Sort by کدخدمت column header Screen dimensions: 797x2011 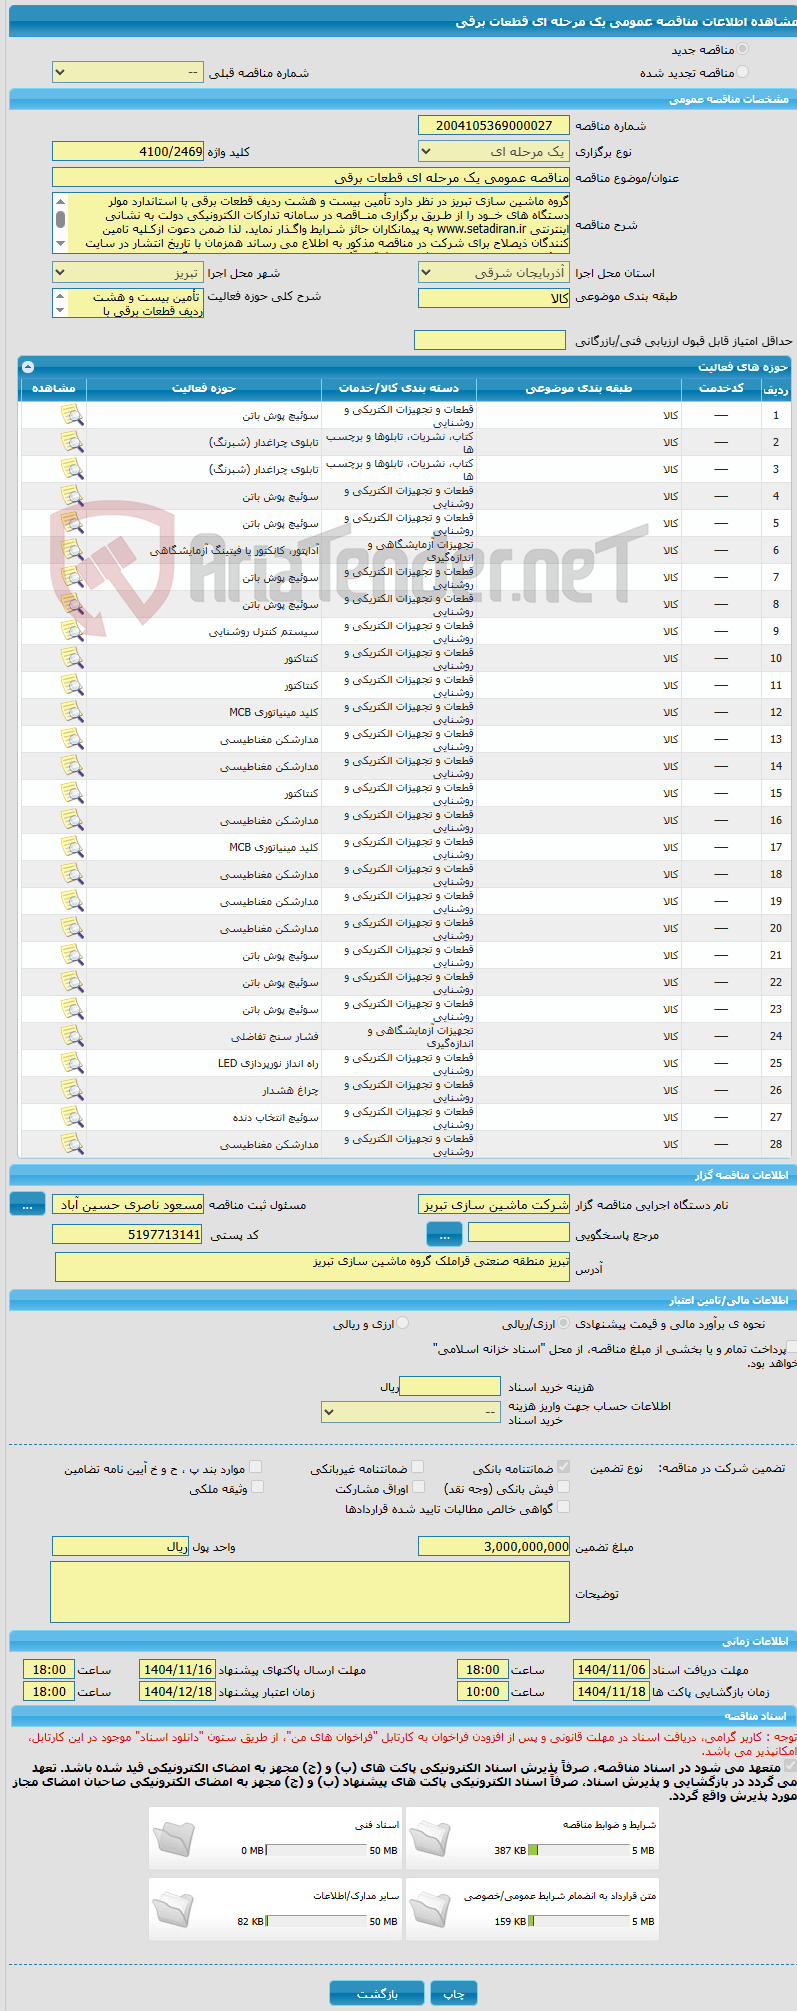click(x=721, y=388)
